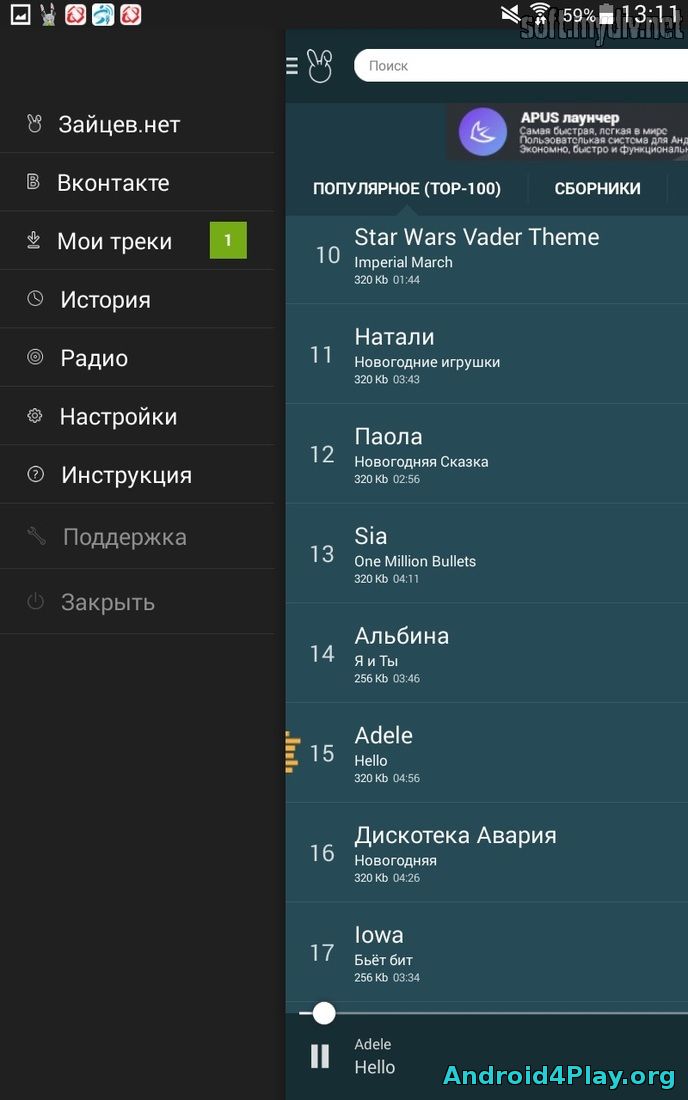Open Настройки gear settings
Viewport: 688px width, 1100px height.
click(137, 416)
